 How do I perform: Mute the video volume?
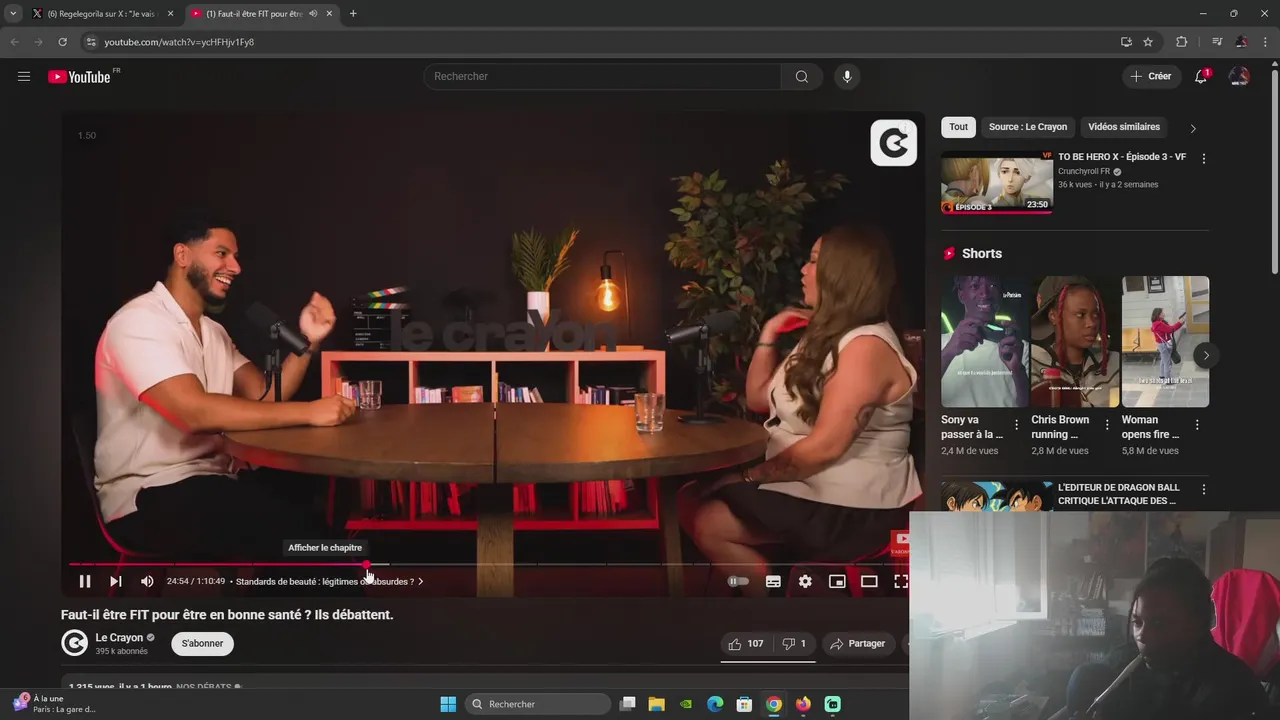[147, 581]
